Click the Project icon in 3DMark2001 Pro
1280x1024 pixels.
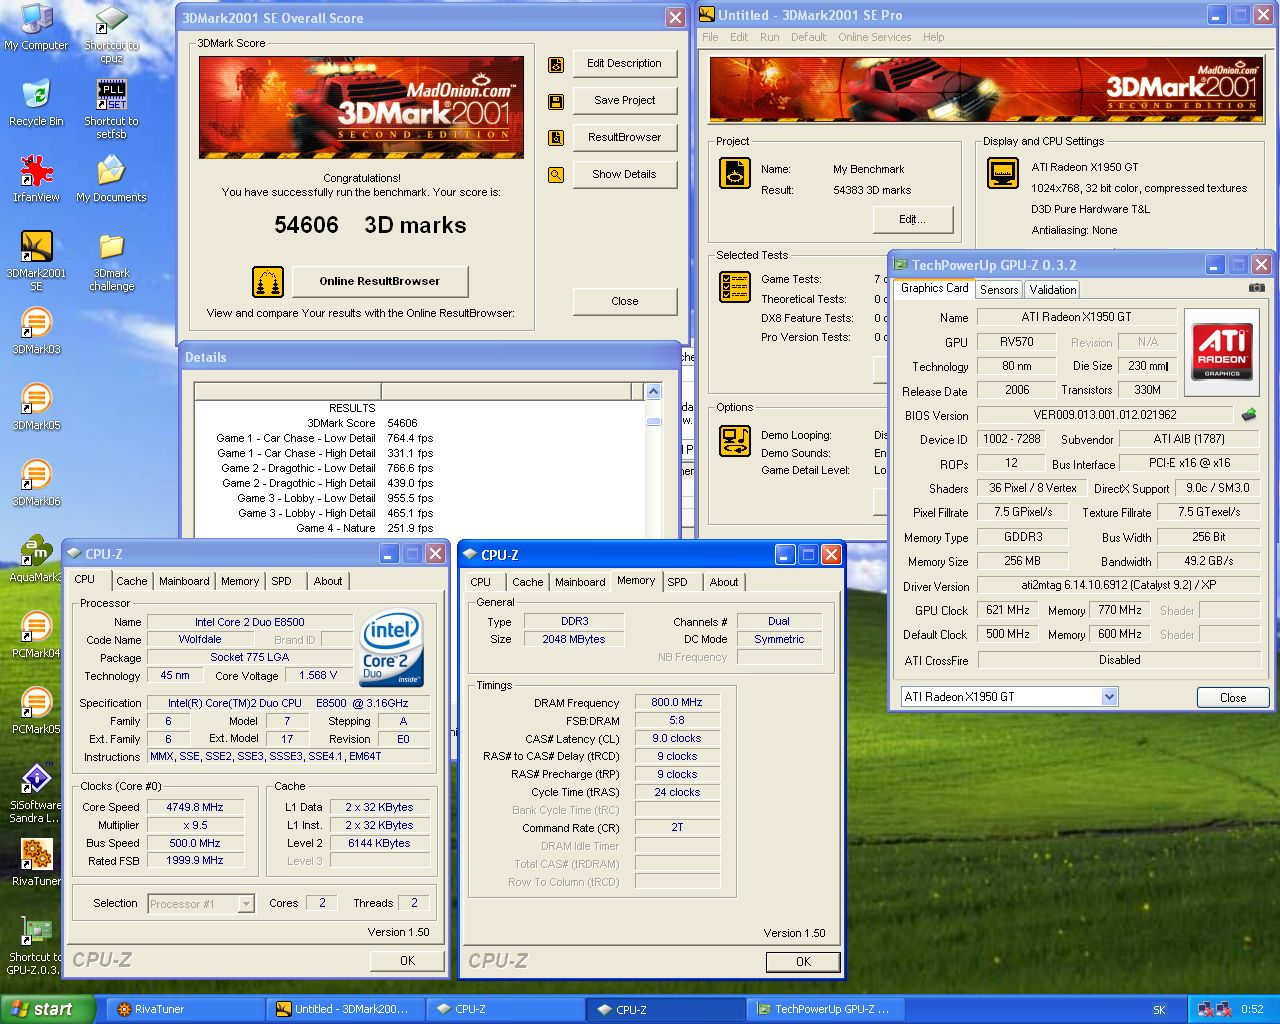[x=735, y=173]
